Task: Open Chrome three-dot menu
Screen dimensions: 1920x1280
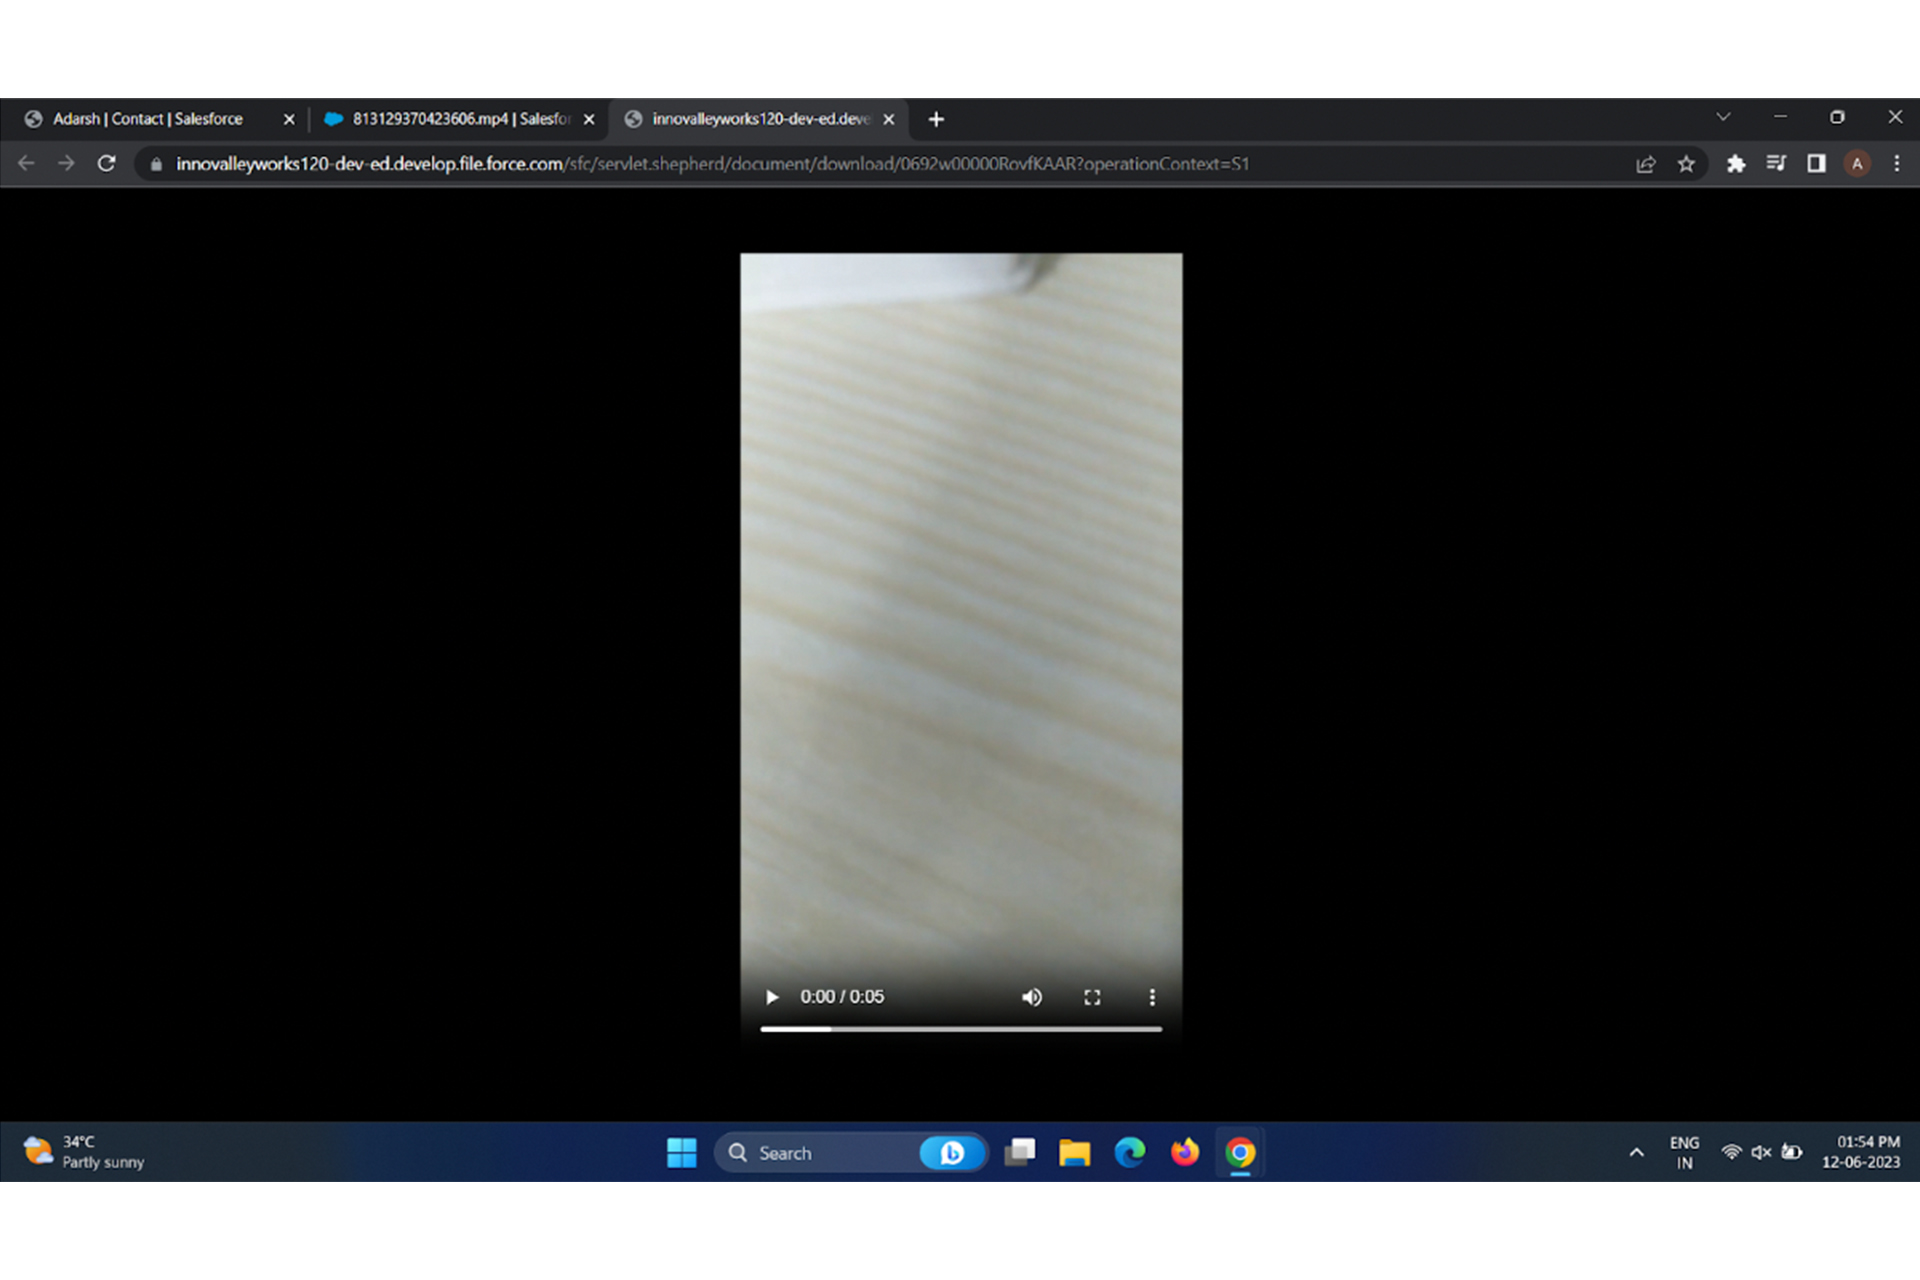Action: 1897,164
